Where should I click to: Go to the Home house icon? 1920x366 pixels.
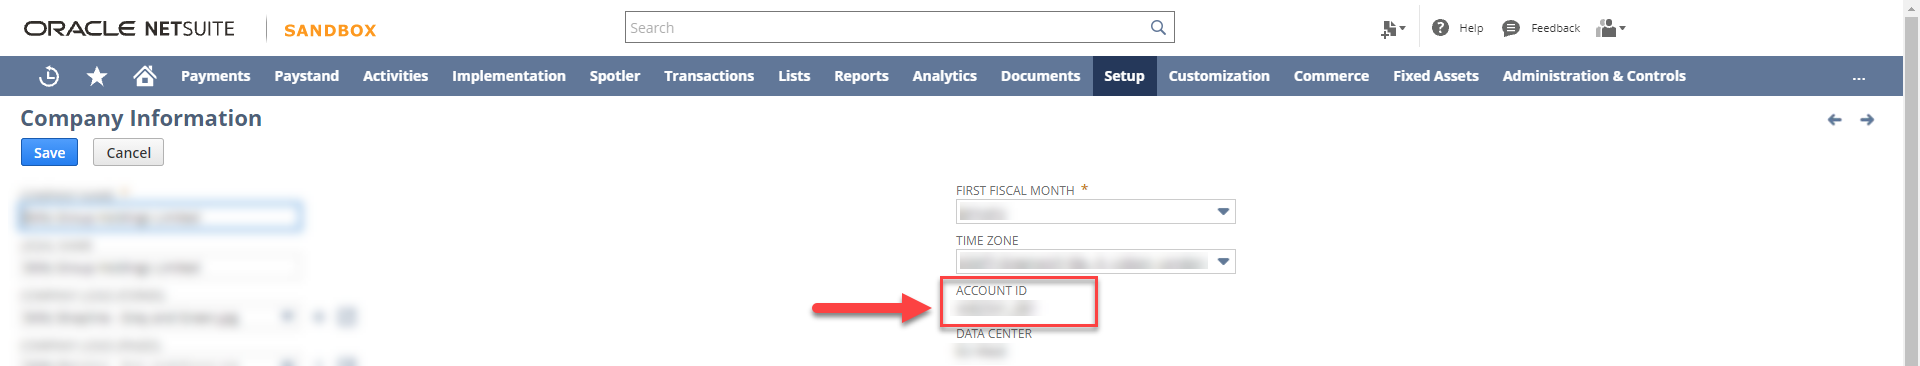145,75
